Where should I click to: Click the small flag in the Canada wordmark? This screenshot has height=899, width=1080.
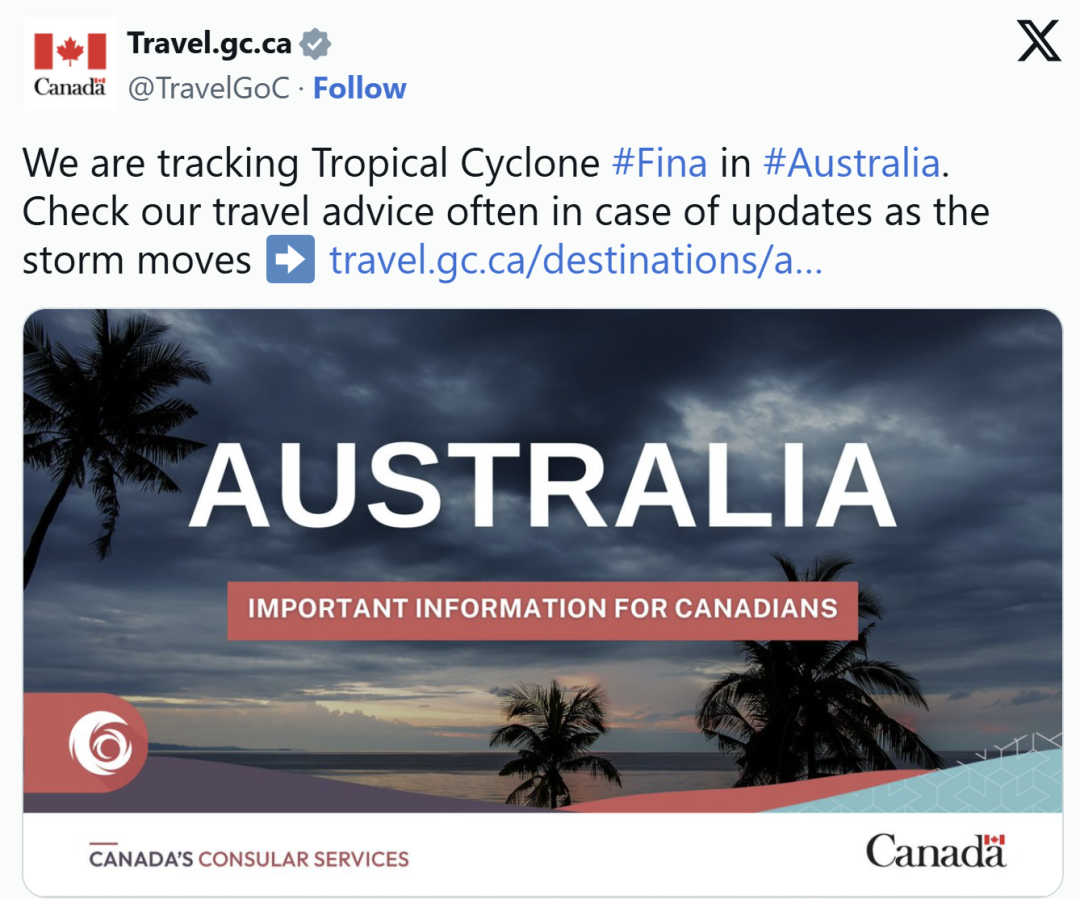[994, 841]
